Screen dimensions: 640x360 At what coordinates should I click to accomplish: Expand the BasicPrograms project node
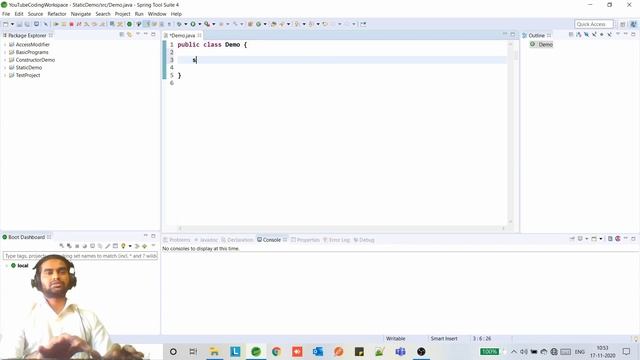(5, 52)
